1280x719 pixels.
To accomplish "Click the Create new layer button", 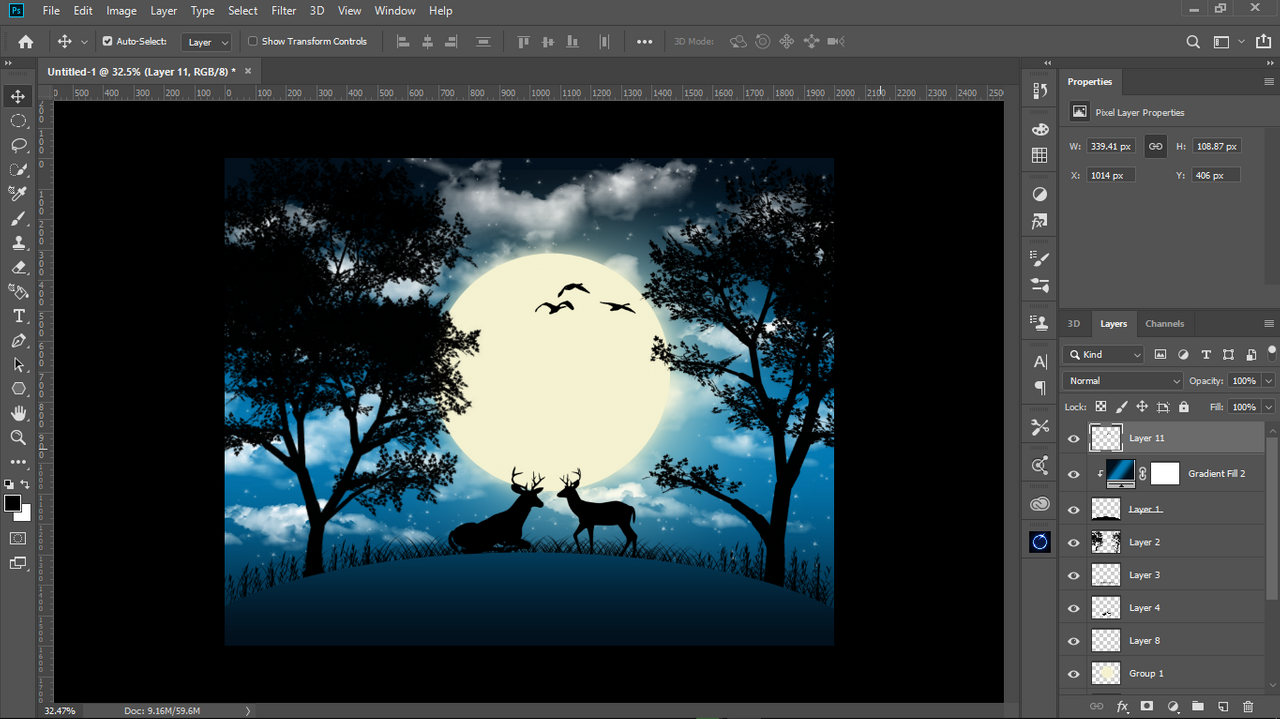I will click(x=1222, y=707).
